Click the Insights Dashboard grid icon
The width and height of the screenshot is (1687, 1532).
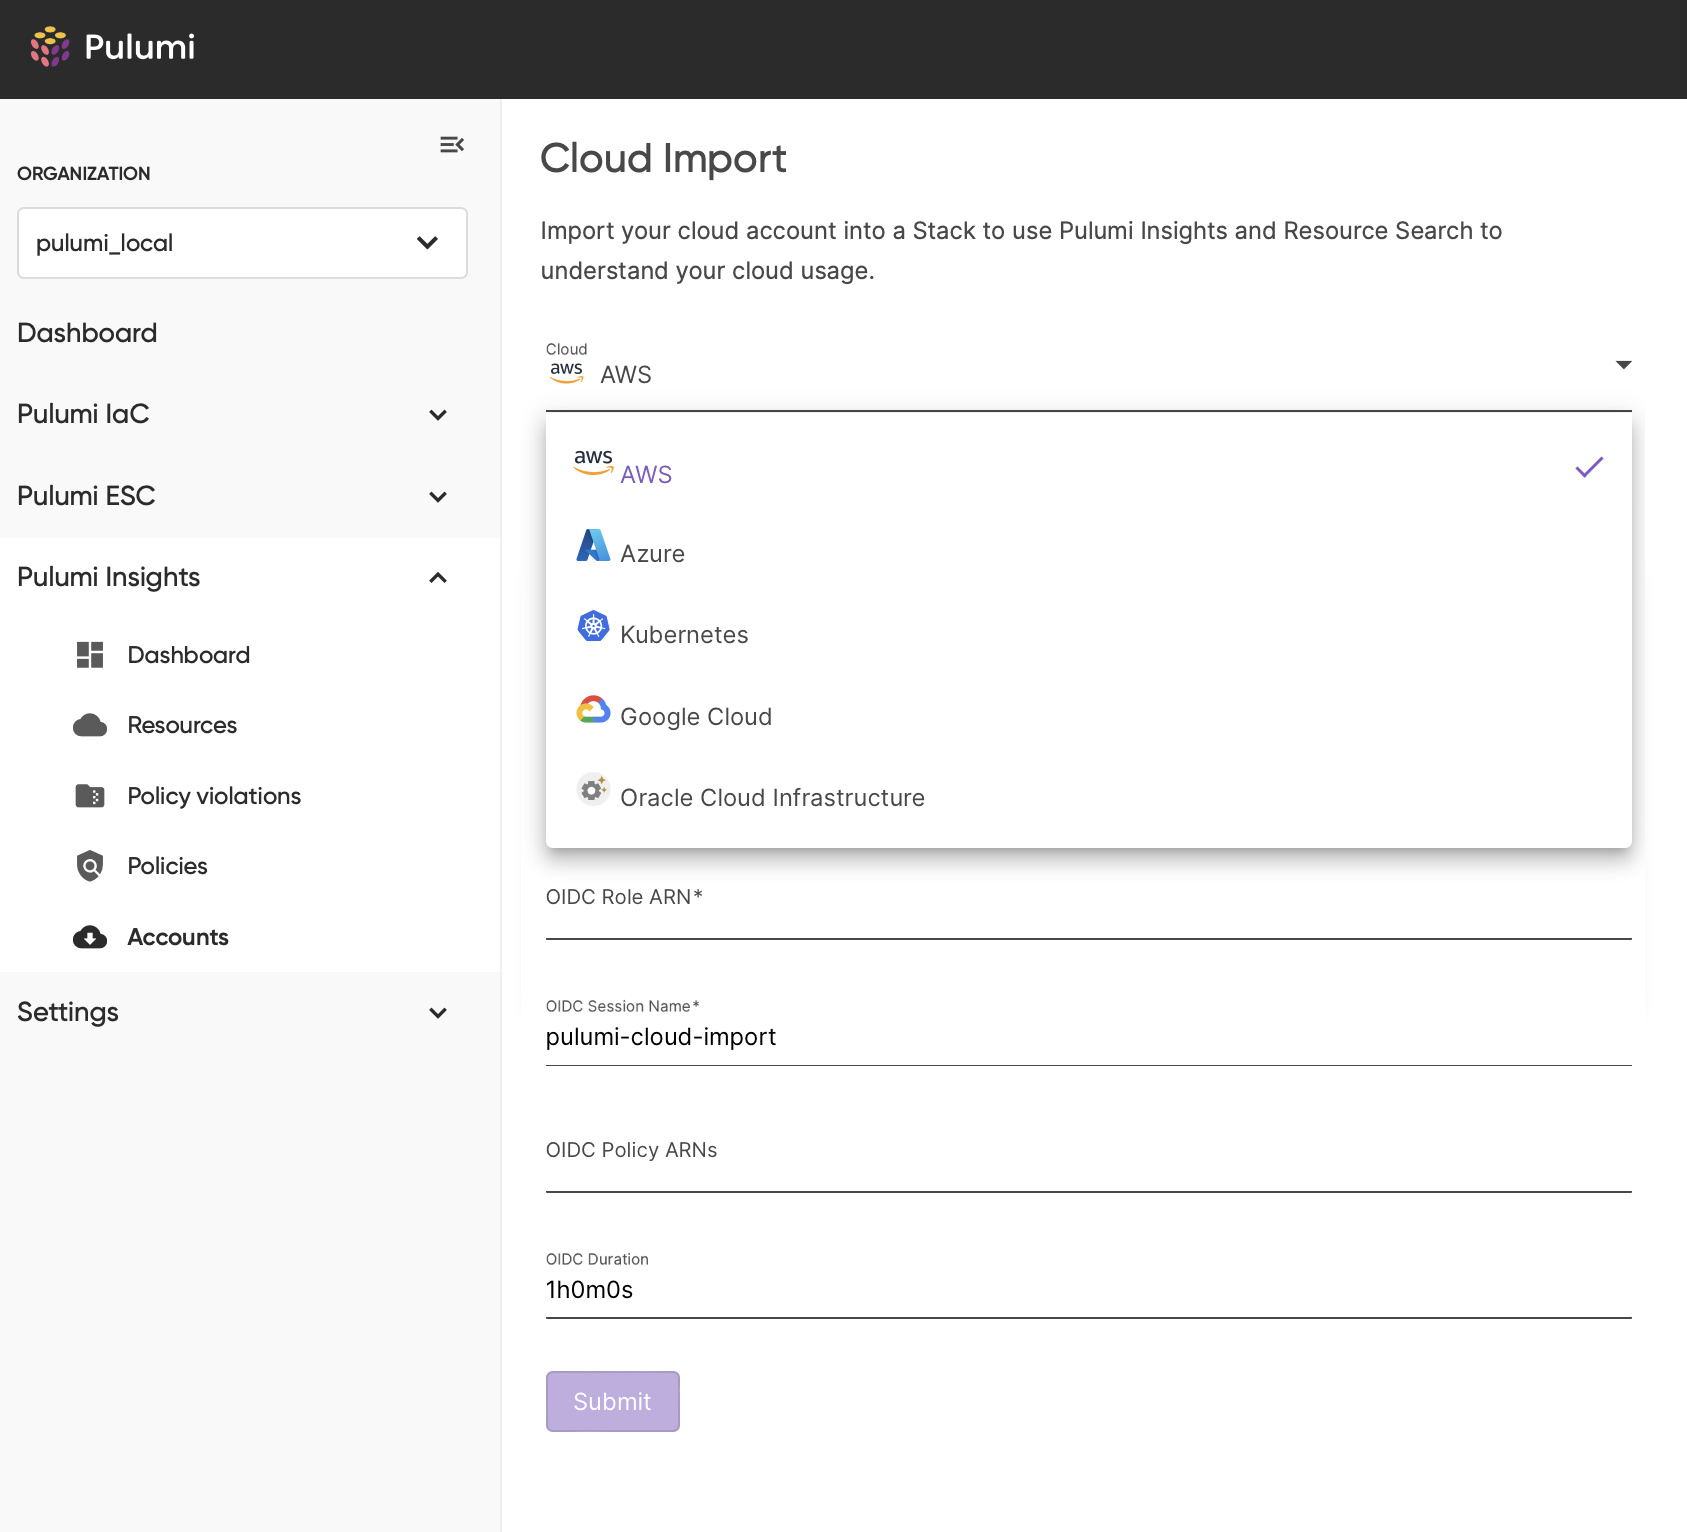click(90, 655)
